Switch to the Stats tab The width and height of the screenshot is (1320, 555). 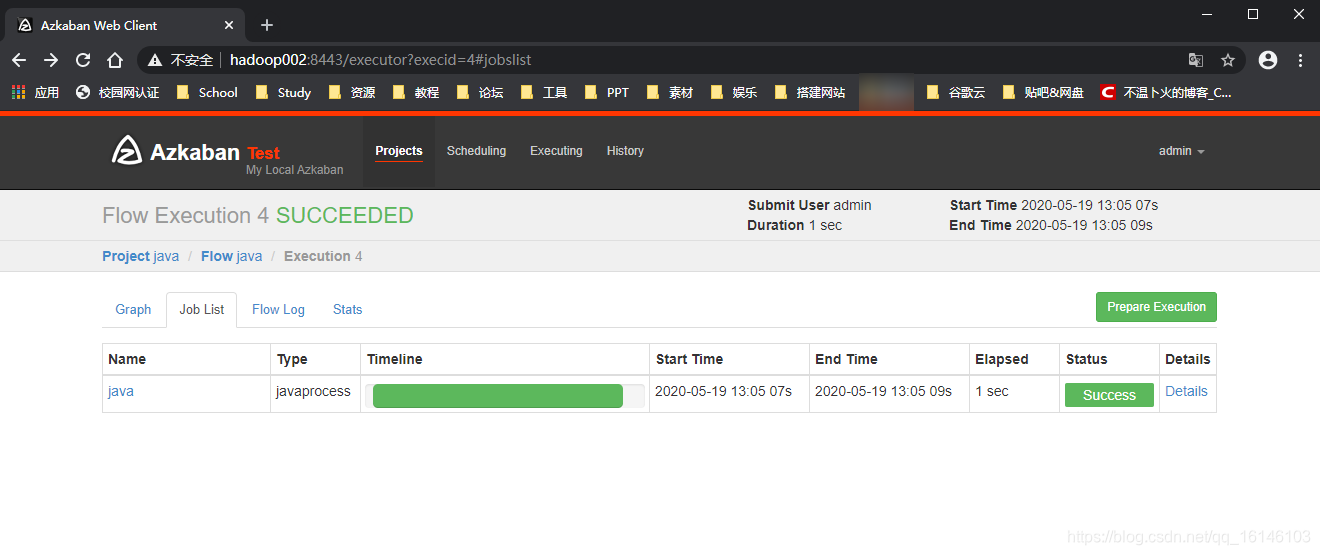[x=347, y=309]
